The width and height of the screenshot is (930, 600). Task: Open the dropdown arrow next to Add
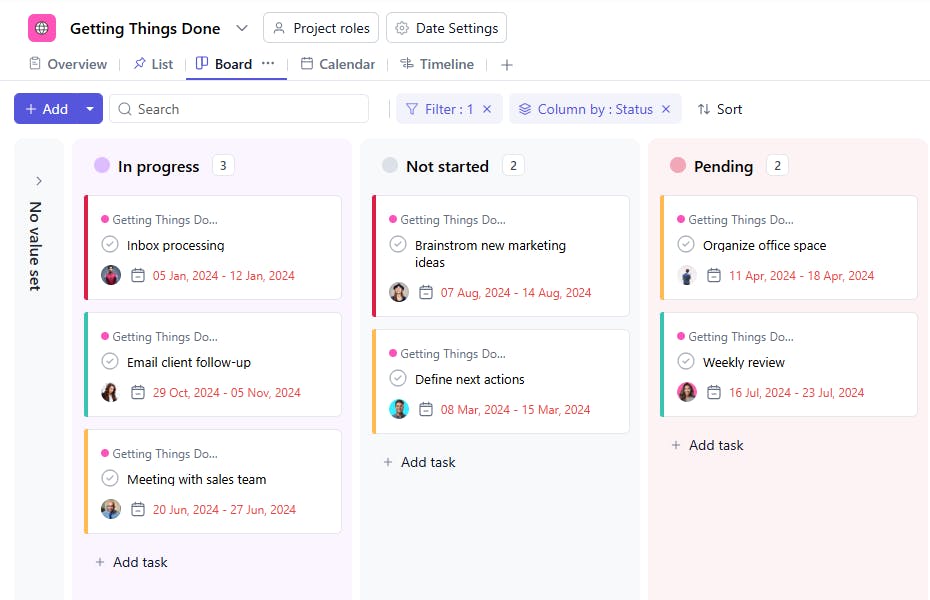(x=91, y=109)
